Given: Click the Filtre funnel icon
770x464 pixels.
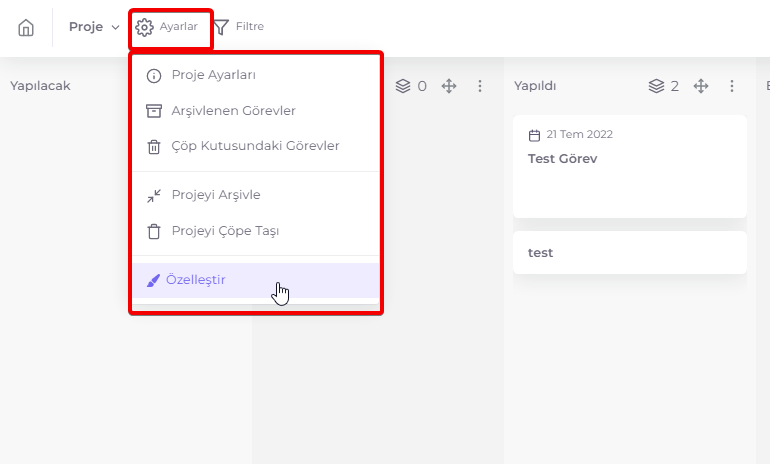Looking at the screenshot, I should pos(221,27).
